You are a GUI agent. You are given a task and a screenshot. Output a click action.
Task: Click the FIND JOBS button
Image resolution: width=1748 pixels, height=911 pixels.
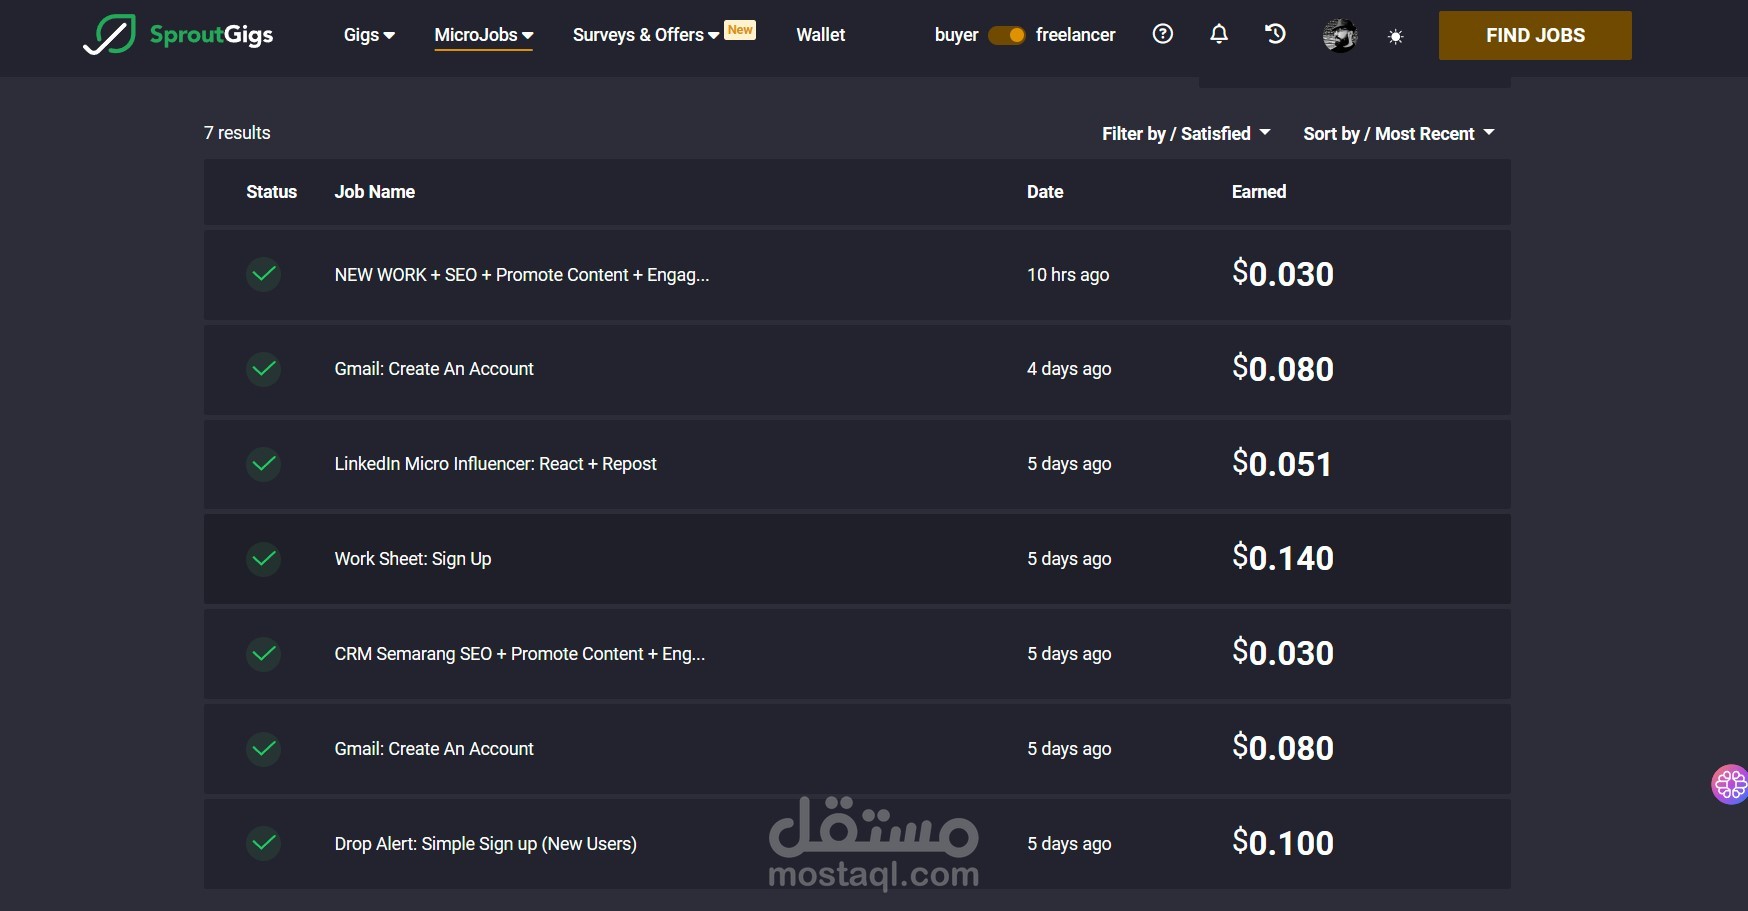pos(1535,36)
